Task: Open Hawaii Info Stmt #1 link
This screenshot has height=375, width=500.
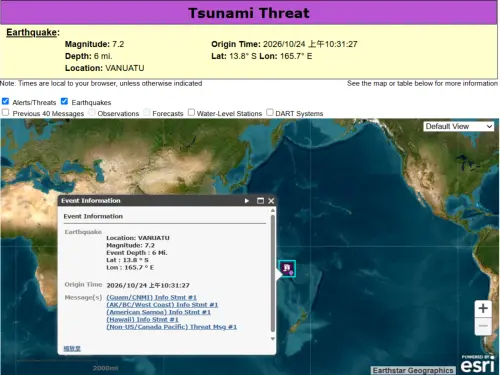Action: [x=142, y=319]
